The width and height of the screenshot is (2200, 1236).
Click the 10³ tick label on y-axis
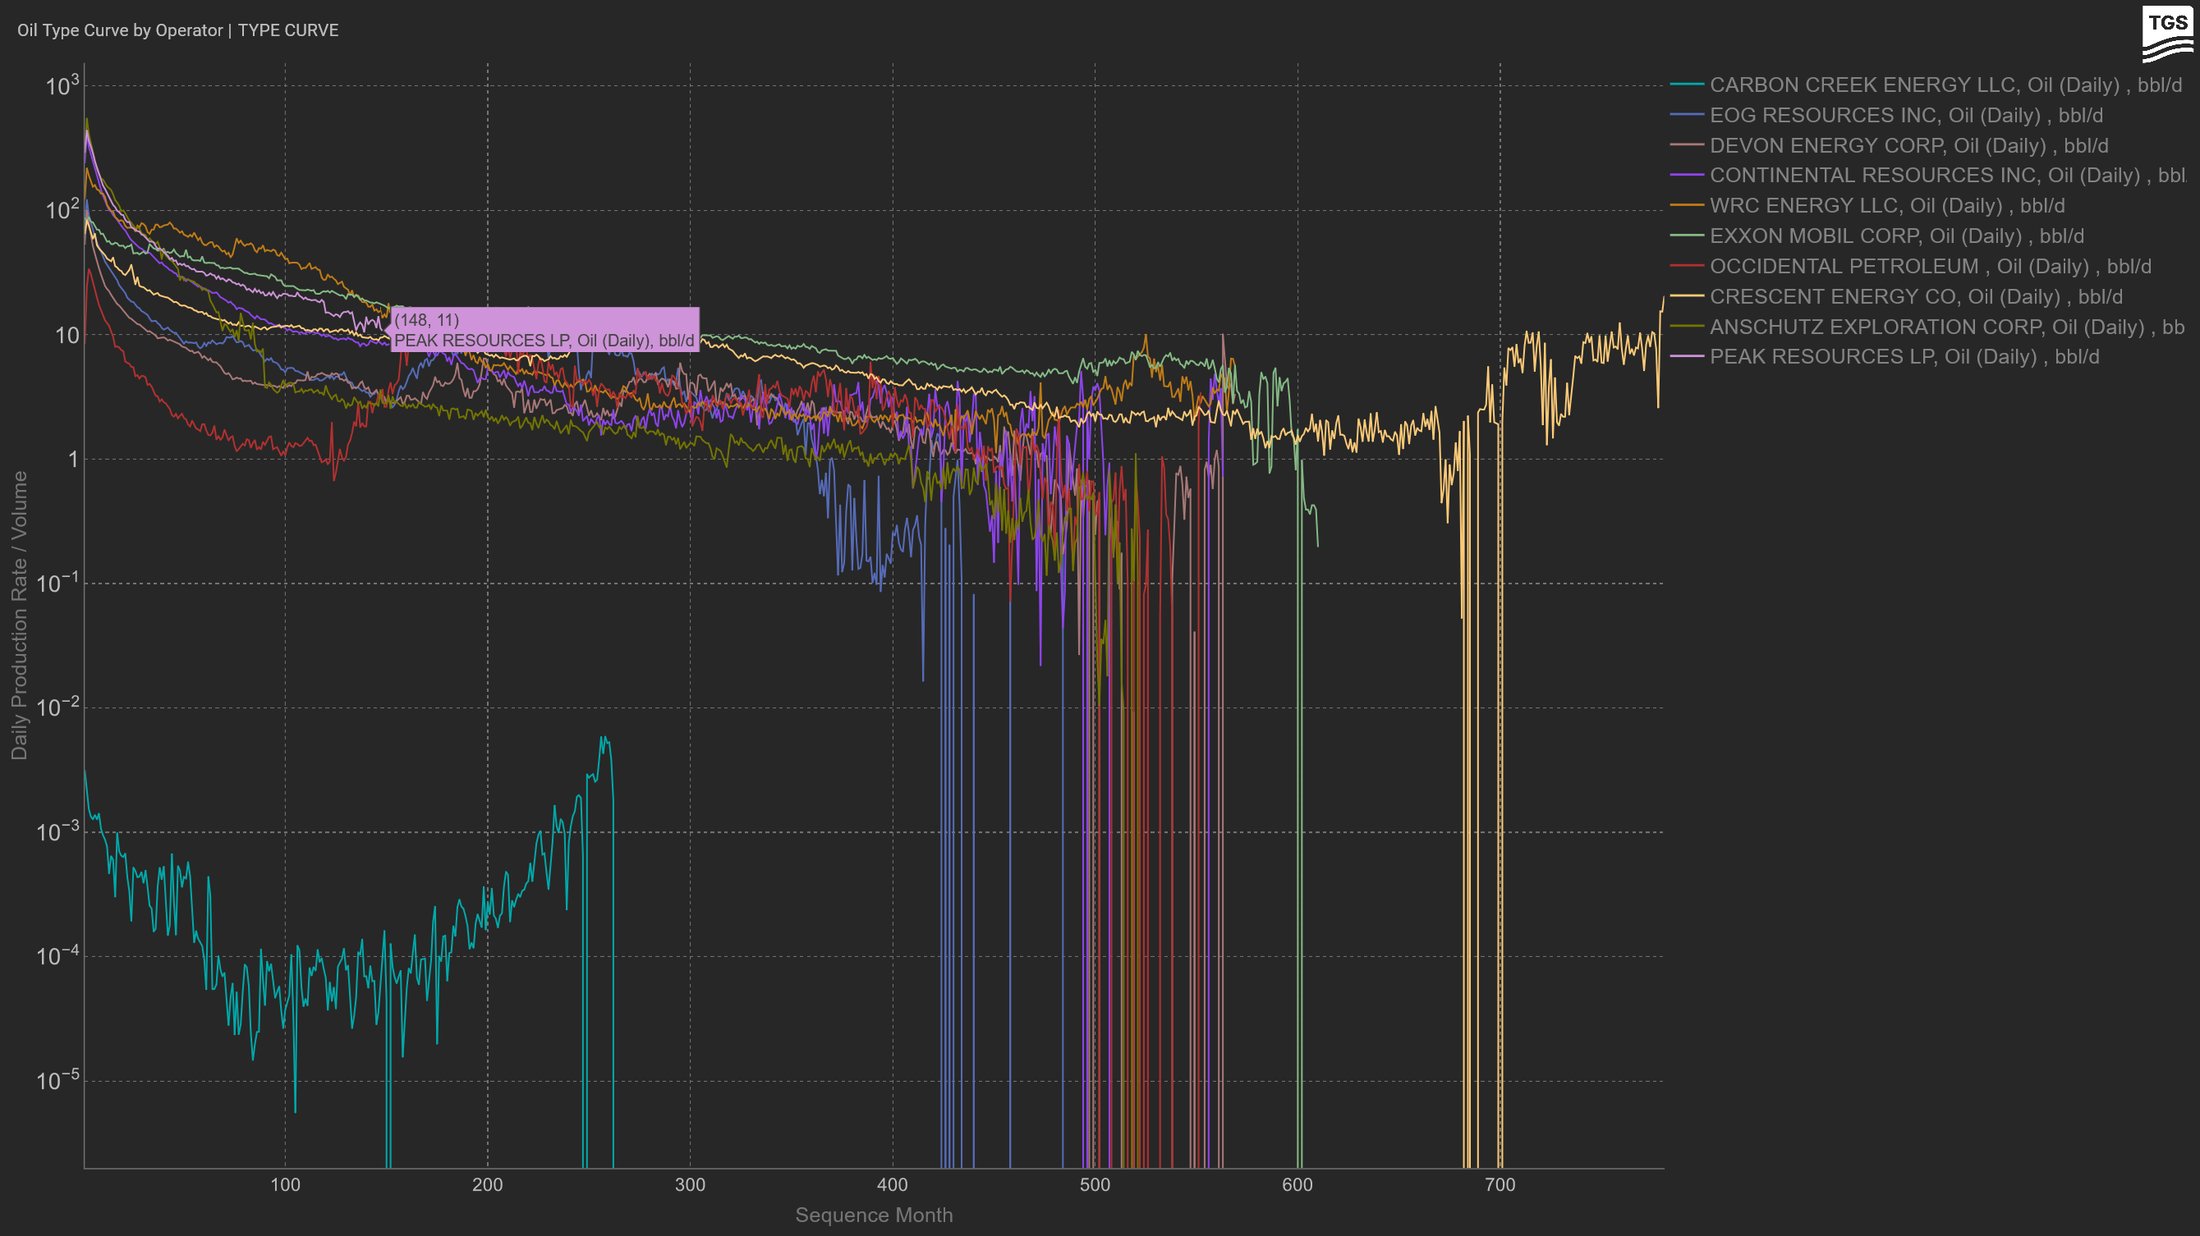coord(62,86)
